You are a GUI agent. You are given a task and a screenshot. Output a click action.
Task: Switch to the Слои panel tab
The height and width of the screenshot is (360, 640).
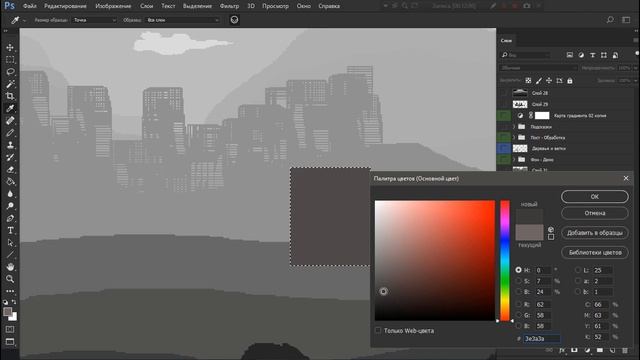506,40
